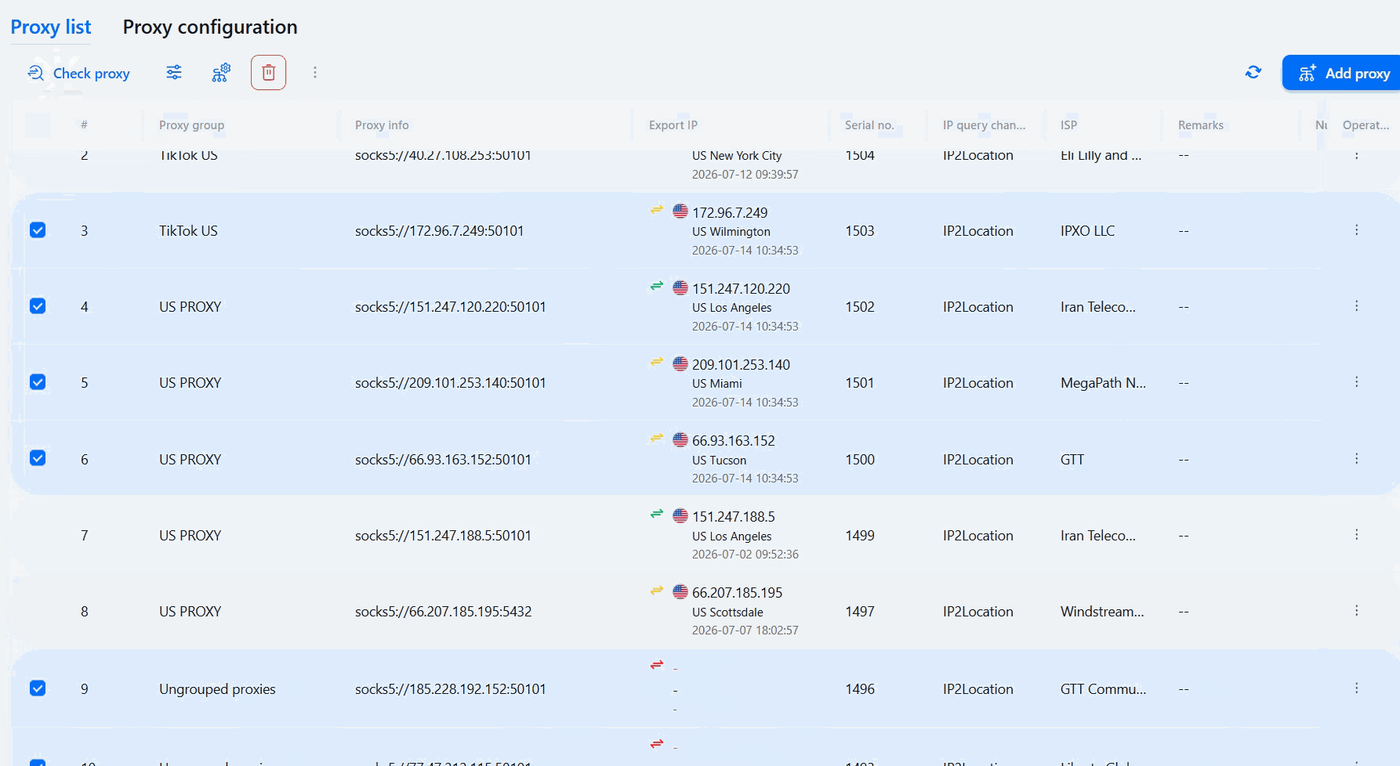Click the IP query channel column header
Viewport: 1400px width, 766px height.
[984, 125]
